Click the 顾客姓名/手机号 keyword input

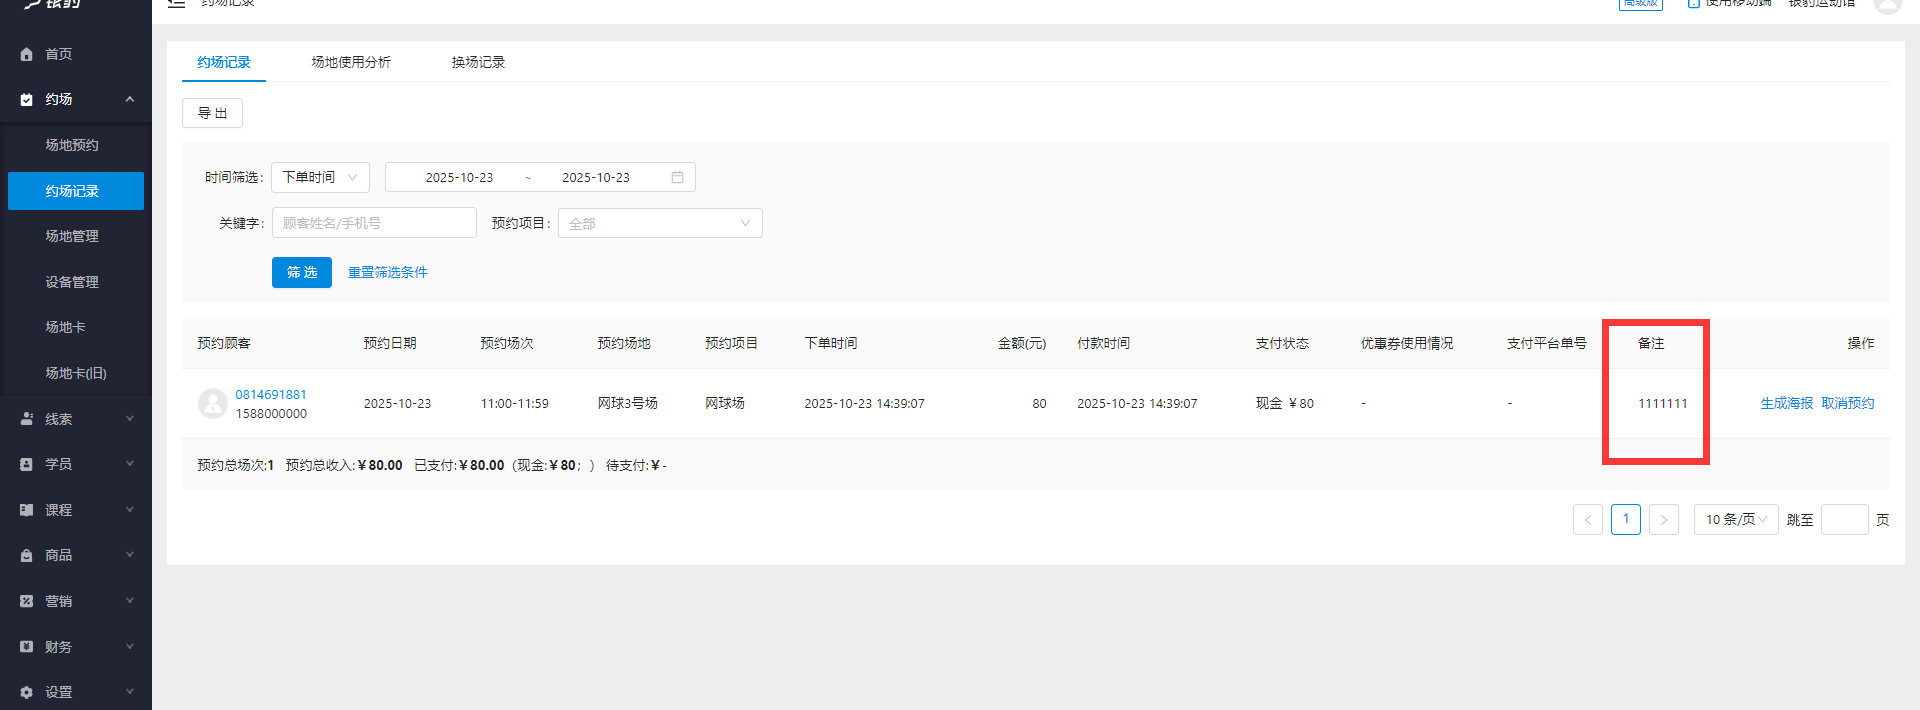click(x=374, y=223)
